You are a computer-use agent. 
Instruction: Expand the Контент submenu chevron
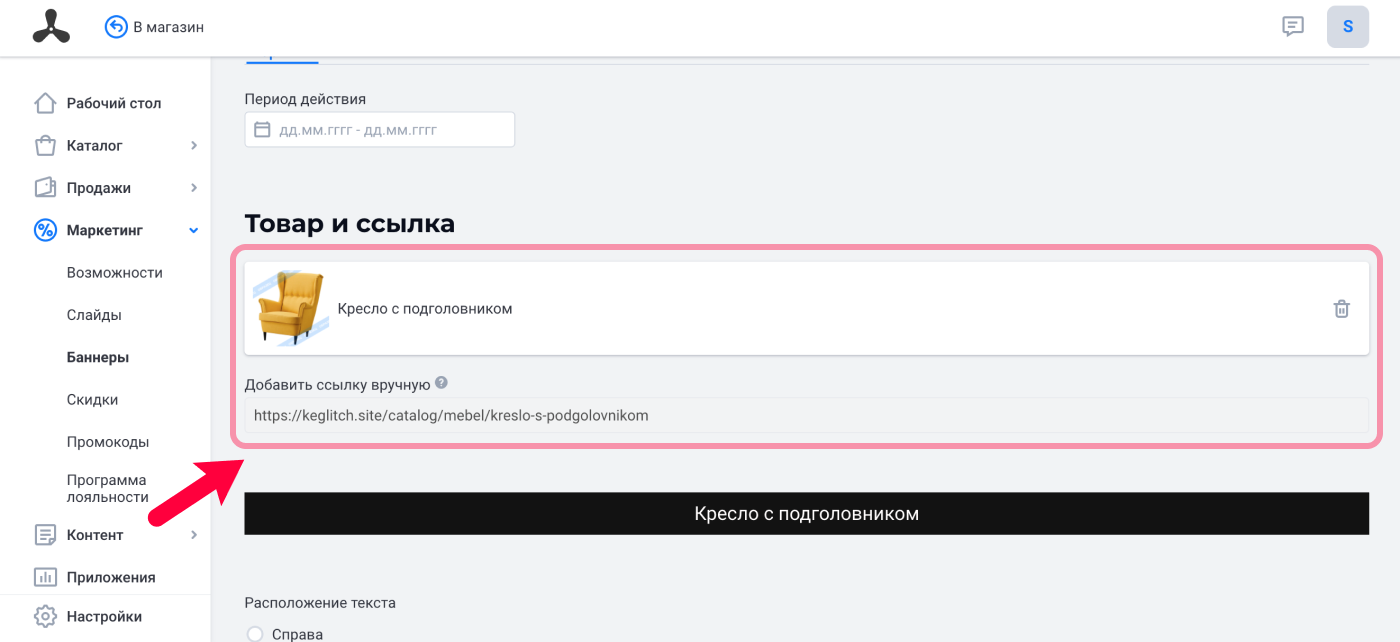194,535
